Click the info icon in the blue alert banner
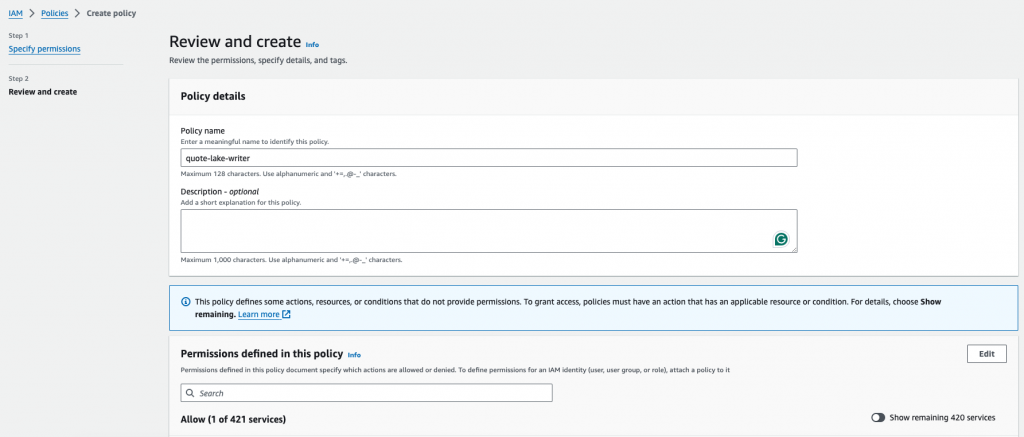Viewport: 1024px width, 437px height. tap(185, 301)
